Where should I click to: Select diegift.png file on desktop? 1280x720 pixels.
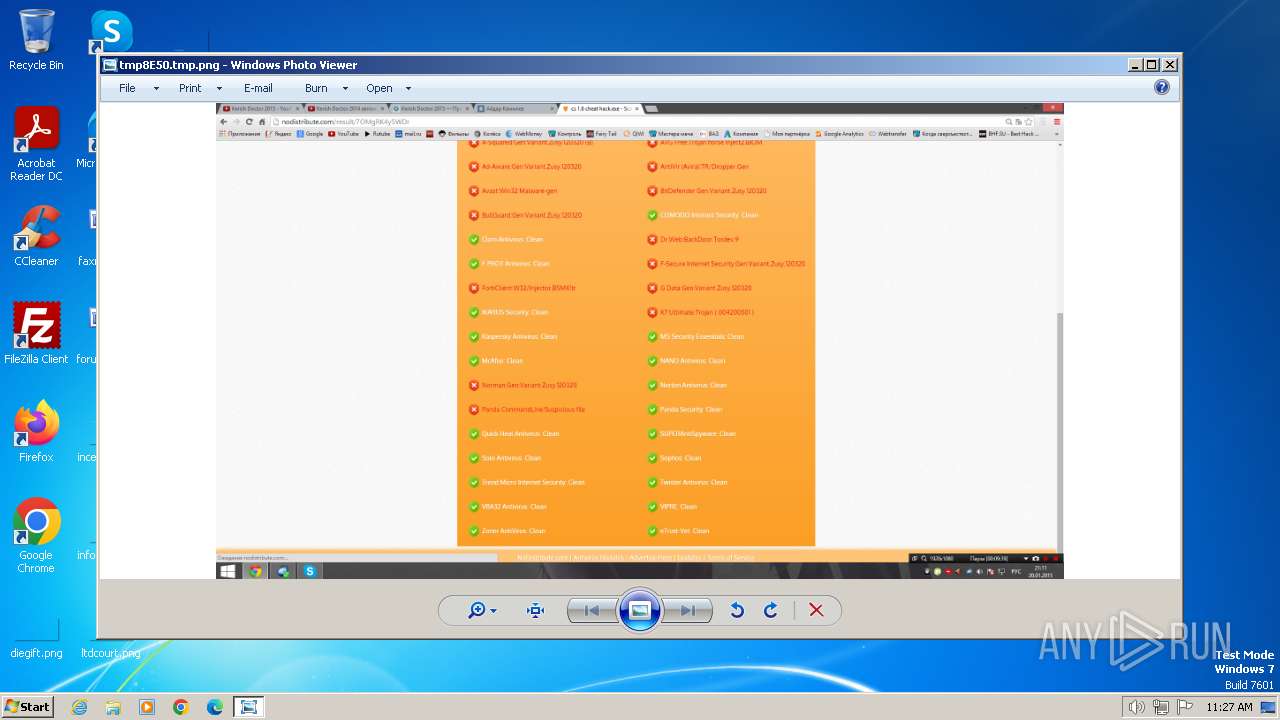[x=36, y=640]
